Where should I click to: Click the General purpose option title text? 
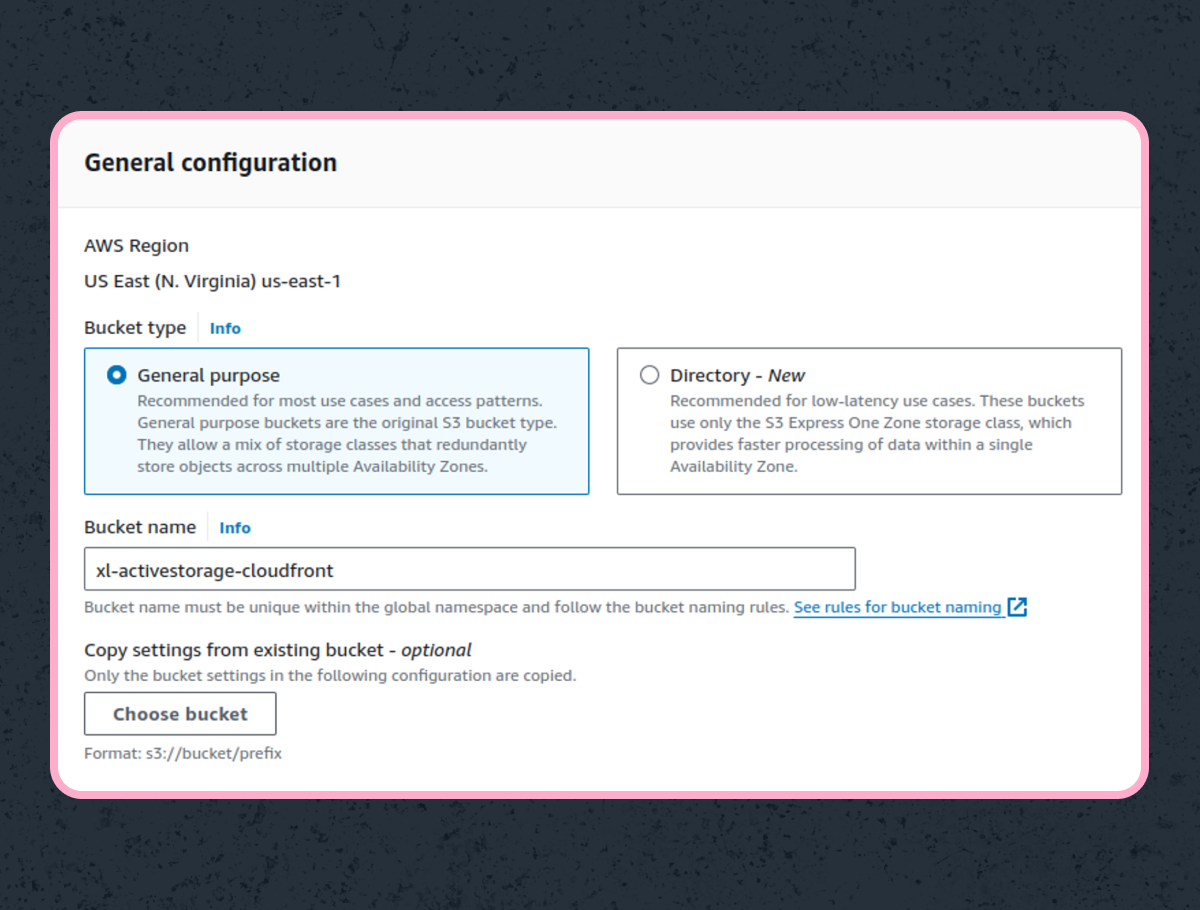coord(209,376)
